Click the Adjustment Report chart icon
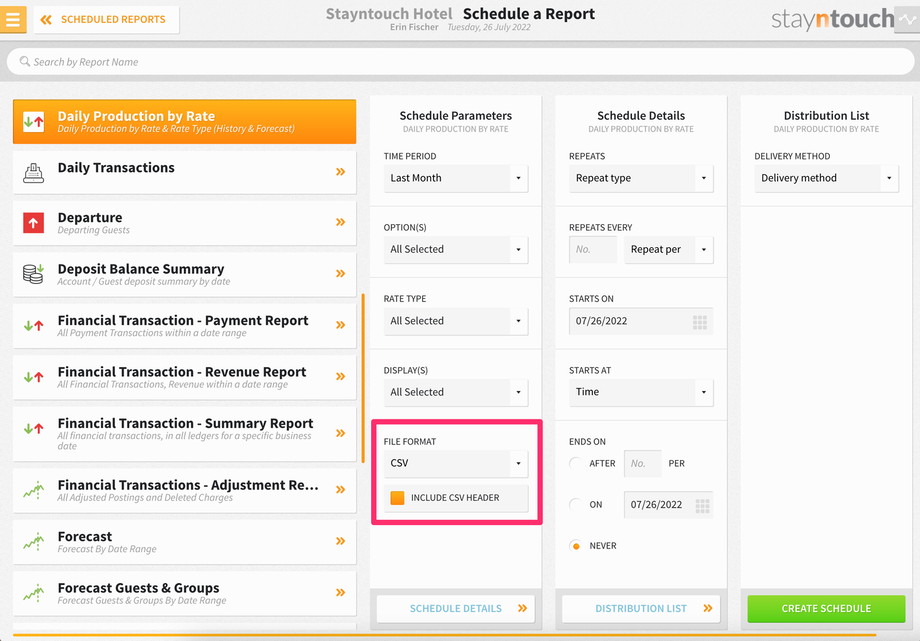Viewport: 920px width, 641px height. point(33,490)
